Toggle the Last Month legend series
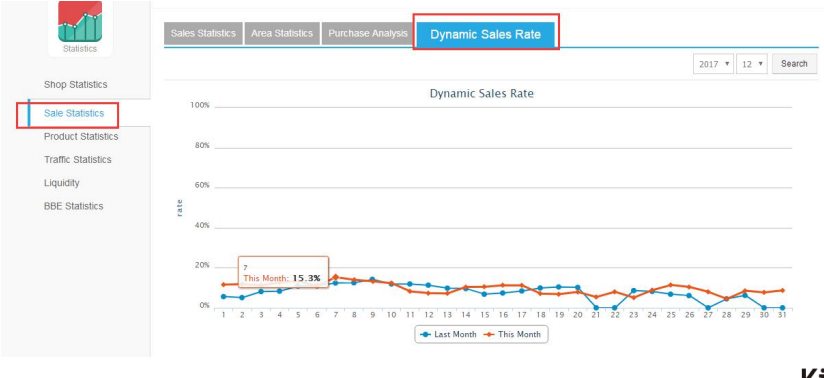Viewport: 824px width, 378px height. 449,334
